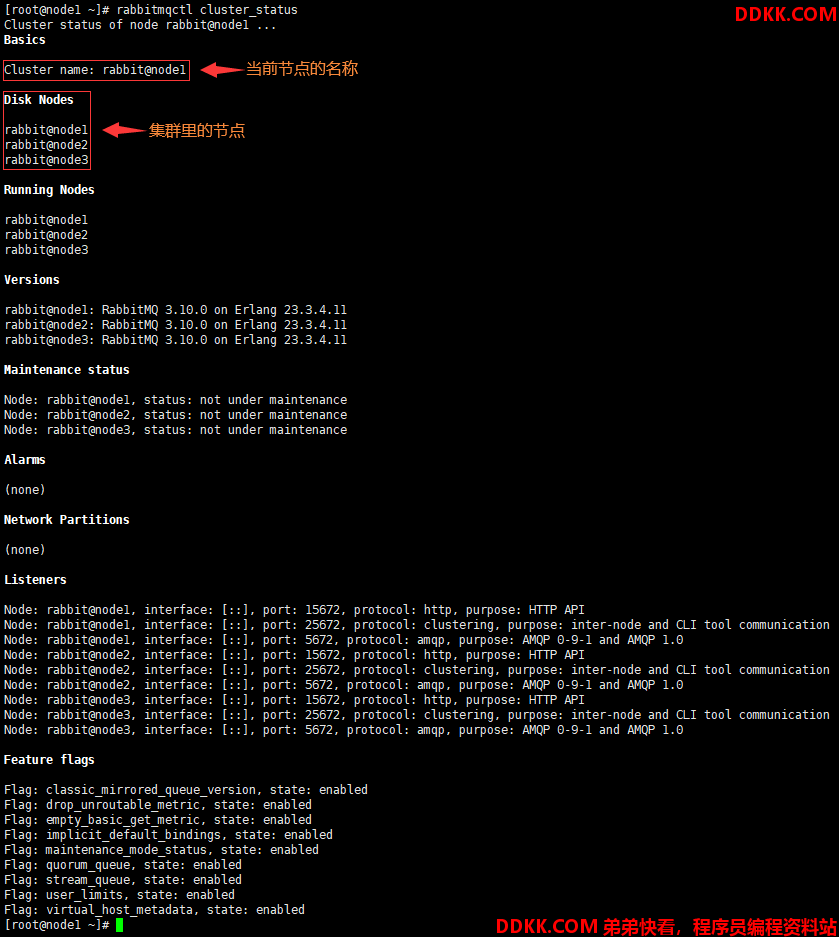Click the empty_basic_get_metric flag line
The width and height of the screenshot is (839, 937).
[158, 819]
